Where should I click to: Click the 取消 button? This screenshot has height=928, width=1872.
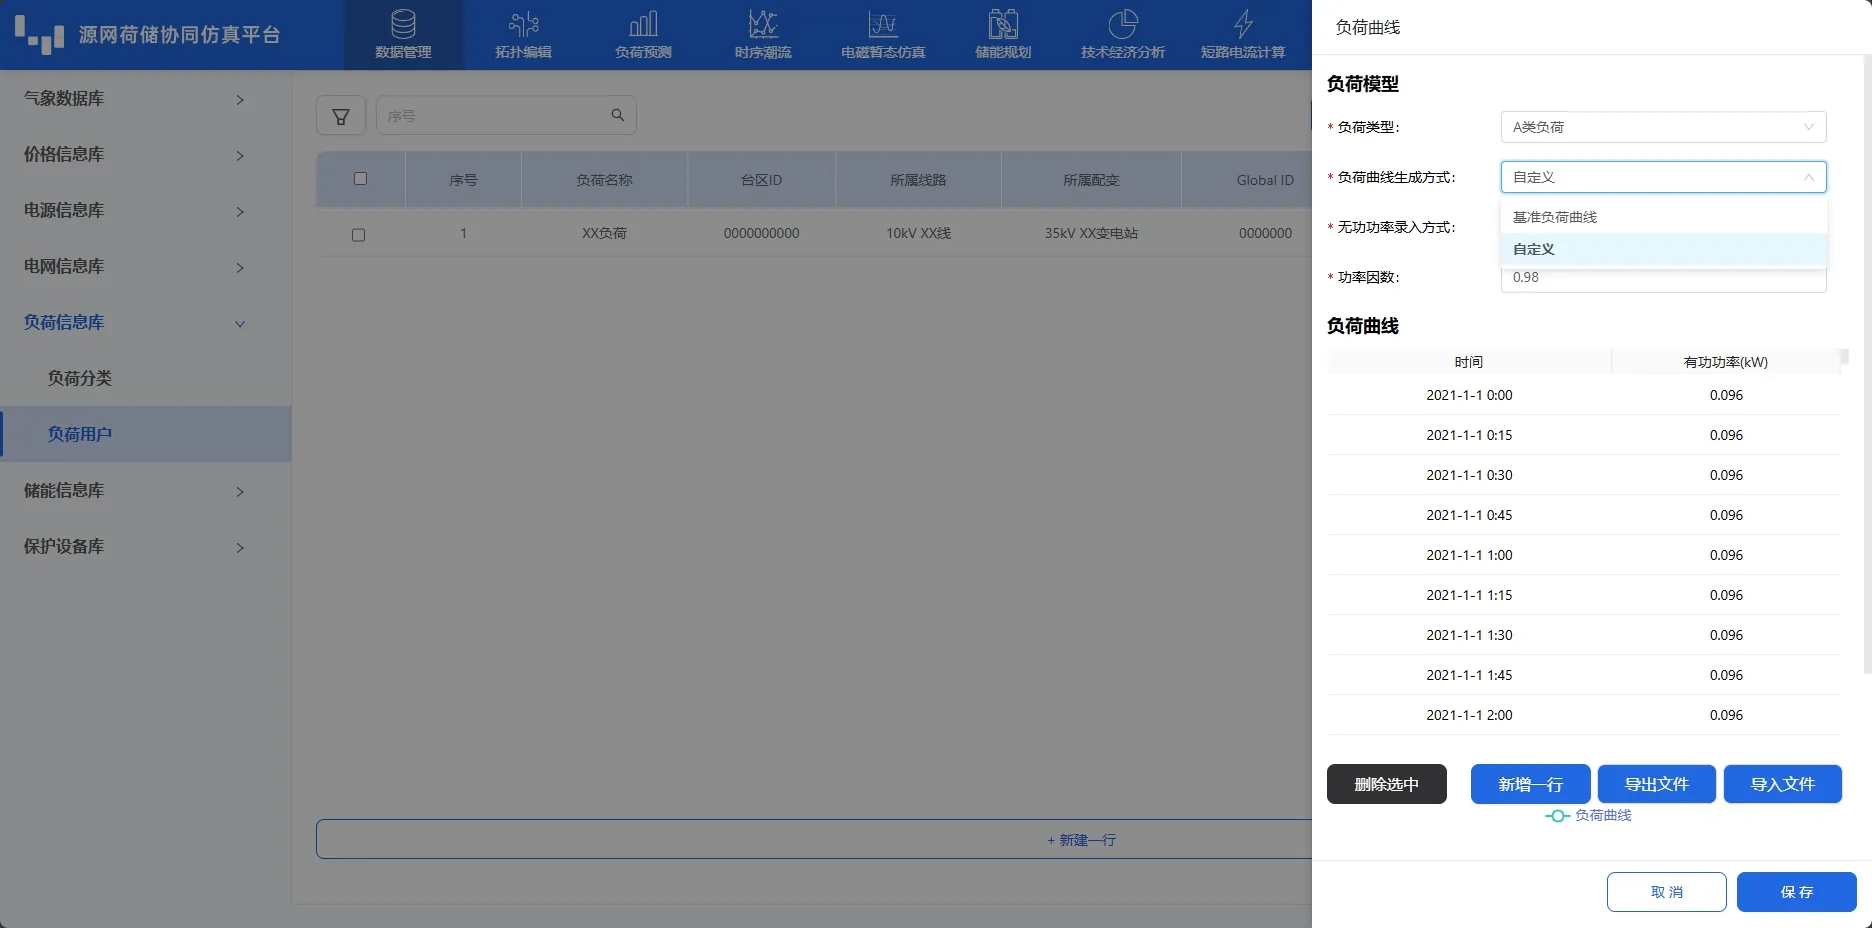coord(1666,892)
